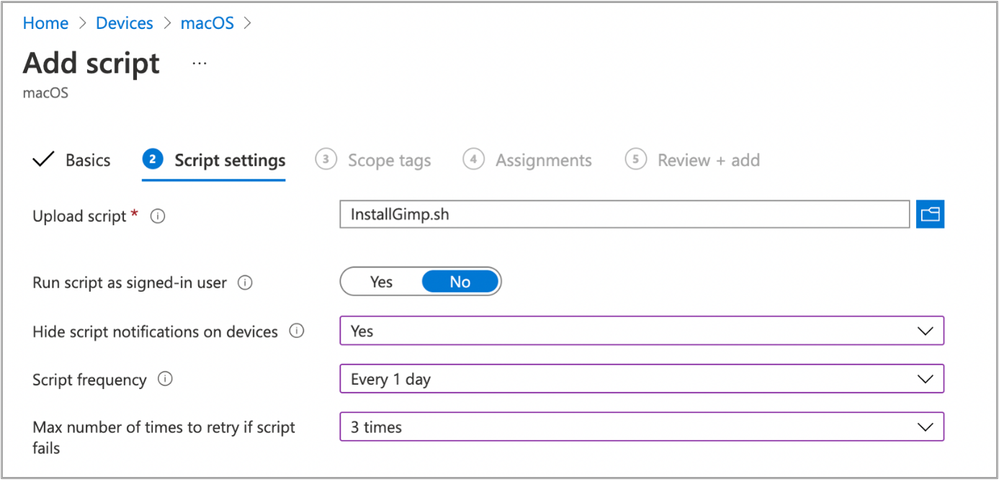This screenshot has height=480, width=999.
Task: Open the Review + add tab
Action: pyautogui.click(x=708, y=160)
